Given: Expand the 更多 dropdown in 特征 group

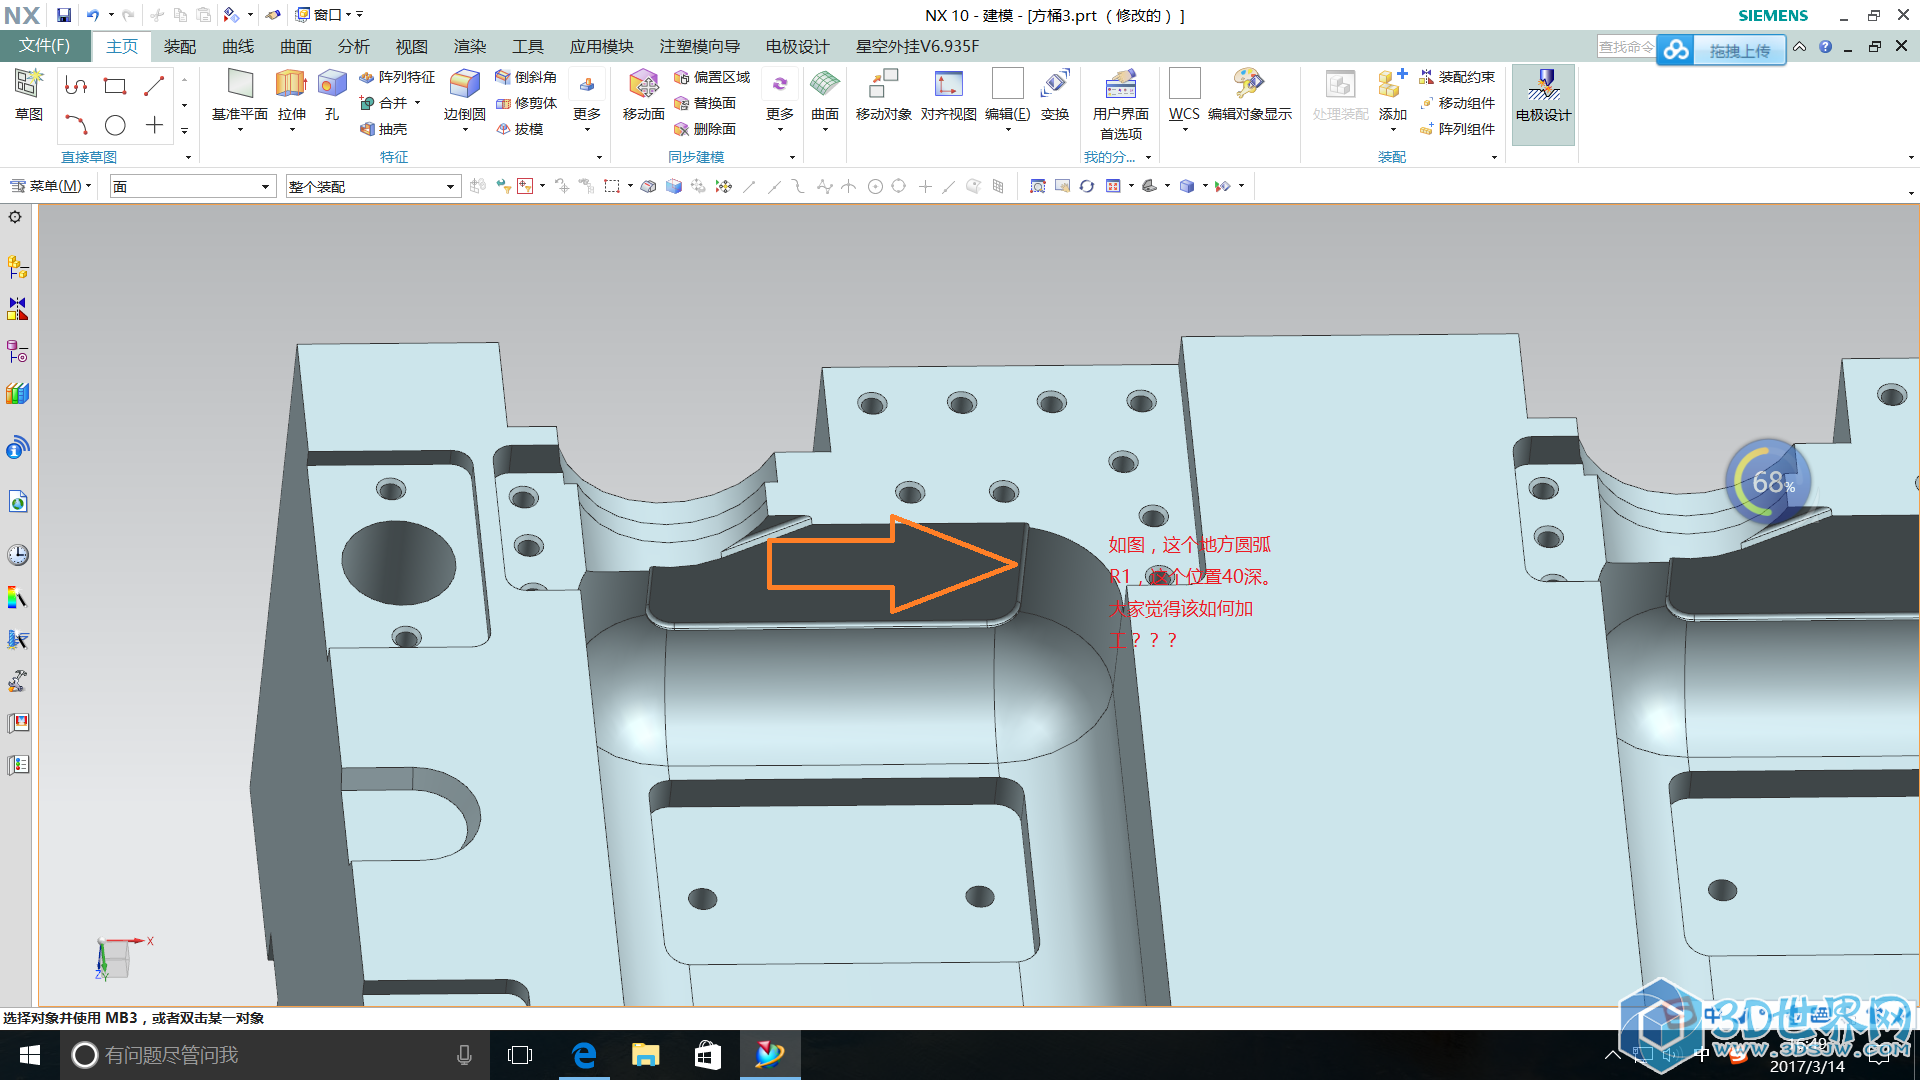Looking at the screenshot, I should coord(587,130).
